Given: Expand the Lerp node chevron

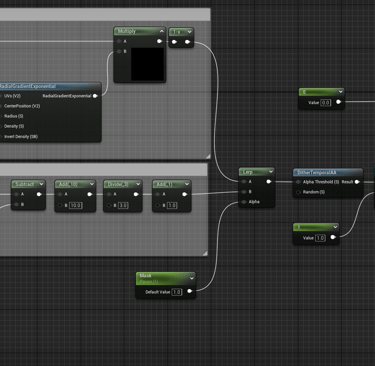Looking at the screenshot, I should coord(270,172).
